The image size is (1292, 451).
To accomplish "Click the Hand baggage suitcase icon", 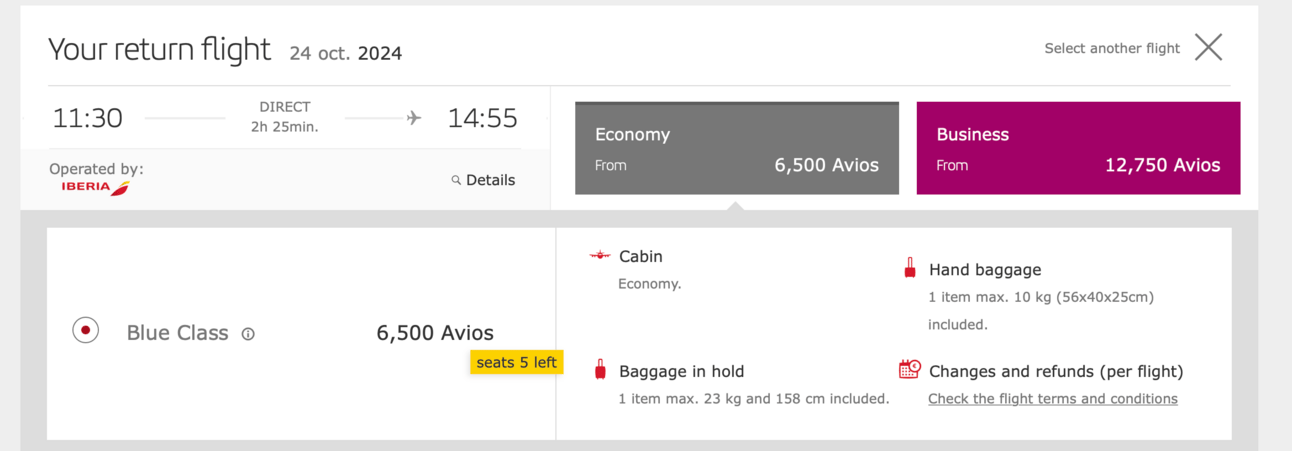I will [910, 268].
